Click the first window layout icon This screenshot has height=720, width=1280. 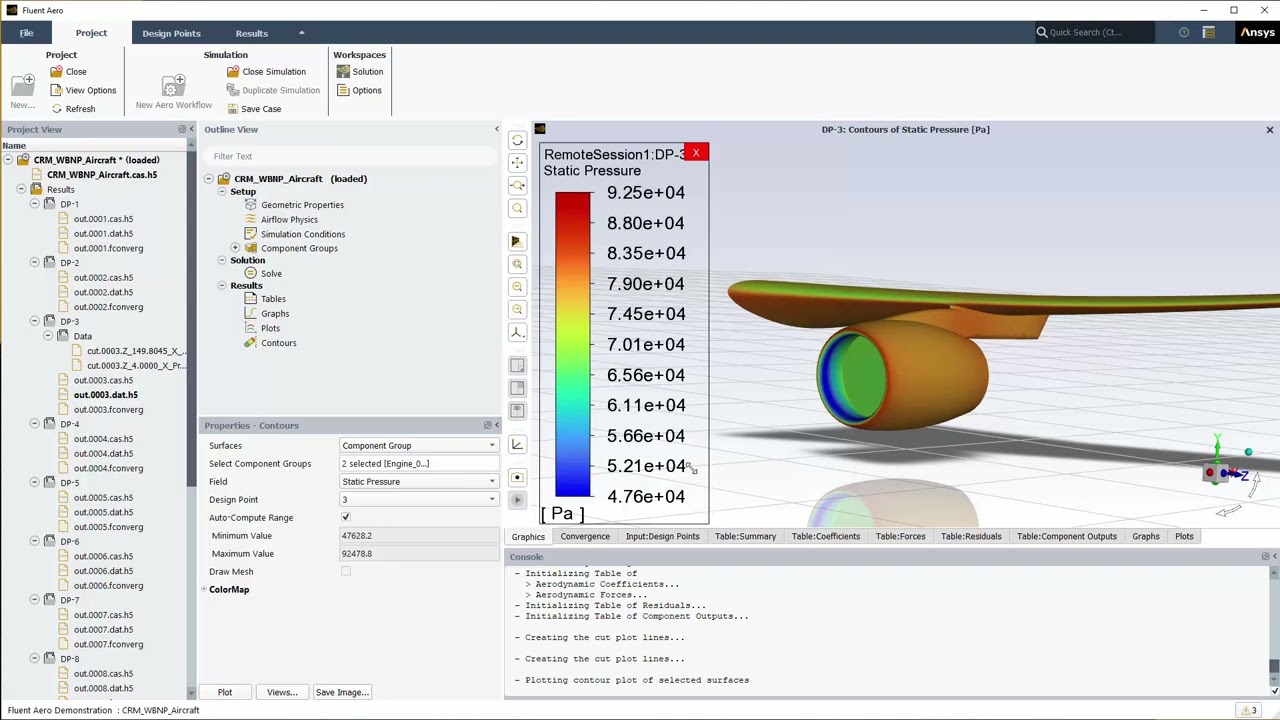pyautogui.click(x=517, y=366)
